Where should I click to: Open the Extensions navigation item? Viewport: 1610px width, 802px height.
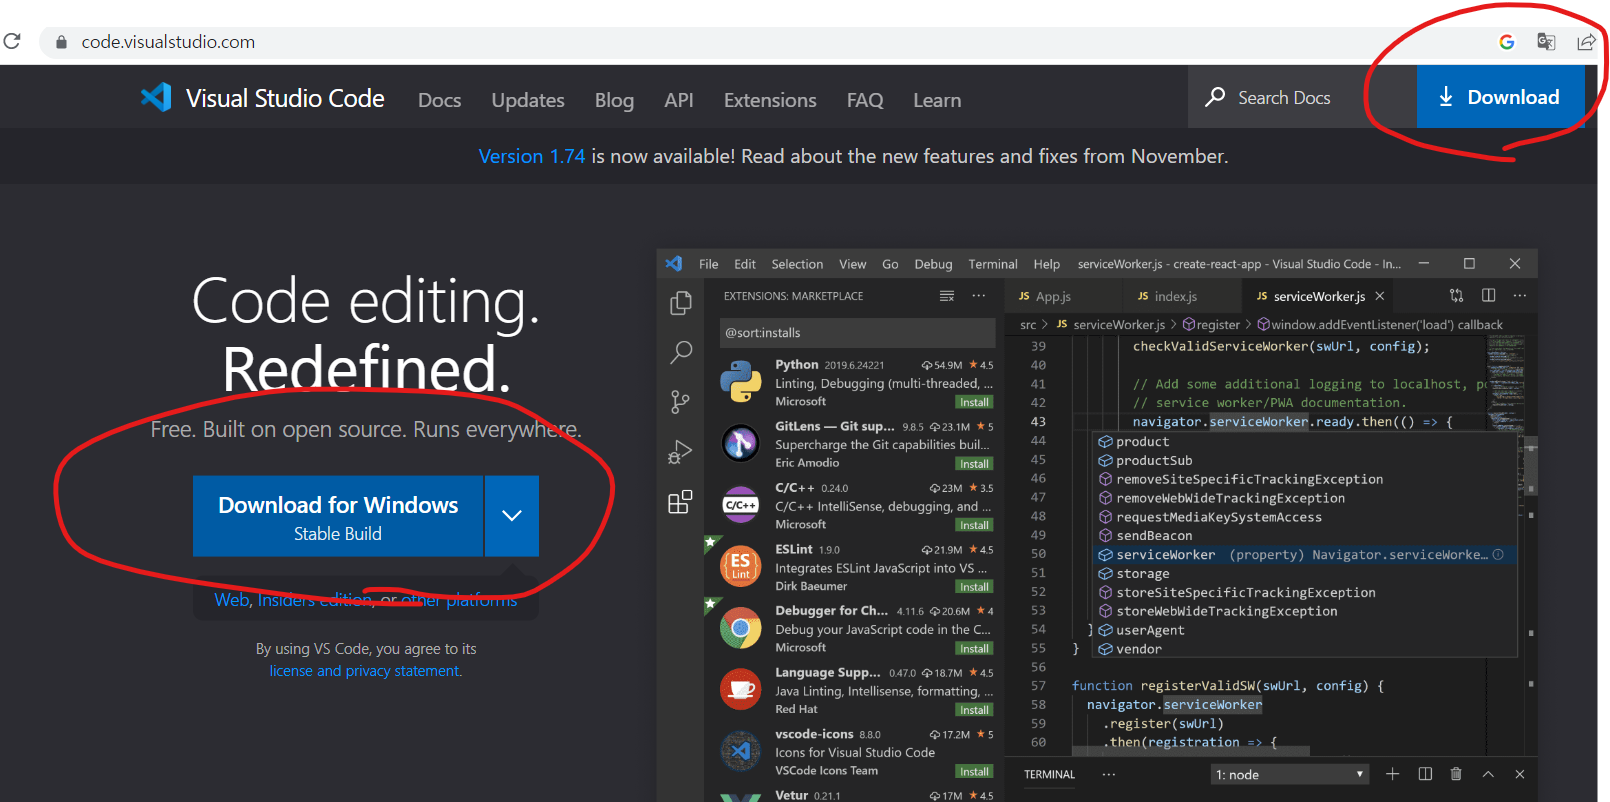point(770,100)
